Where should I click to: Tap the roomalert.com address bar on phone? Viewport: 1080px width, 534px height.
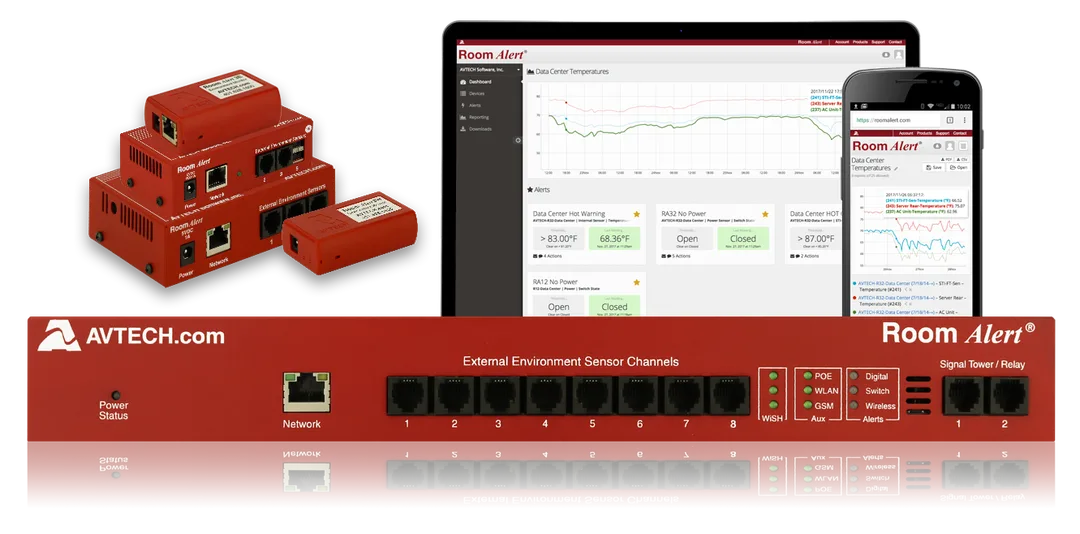(x=895, y=120)
